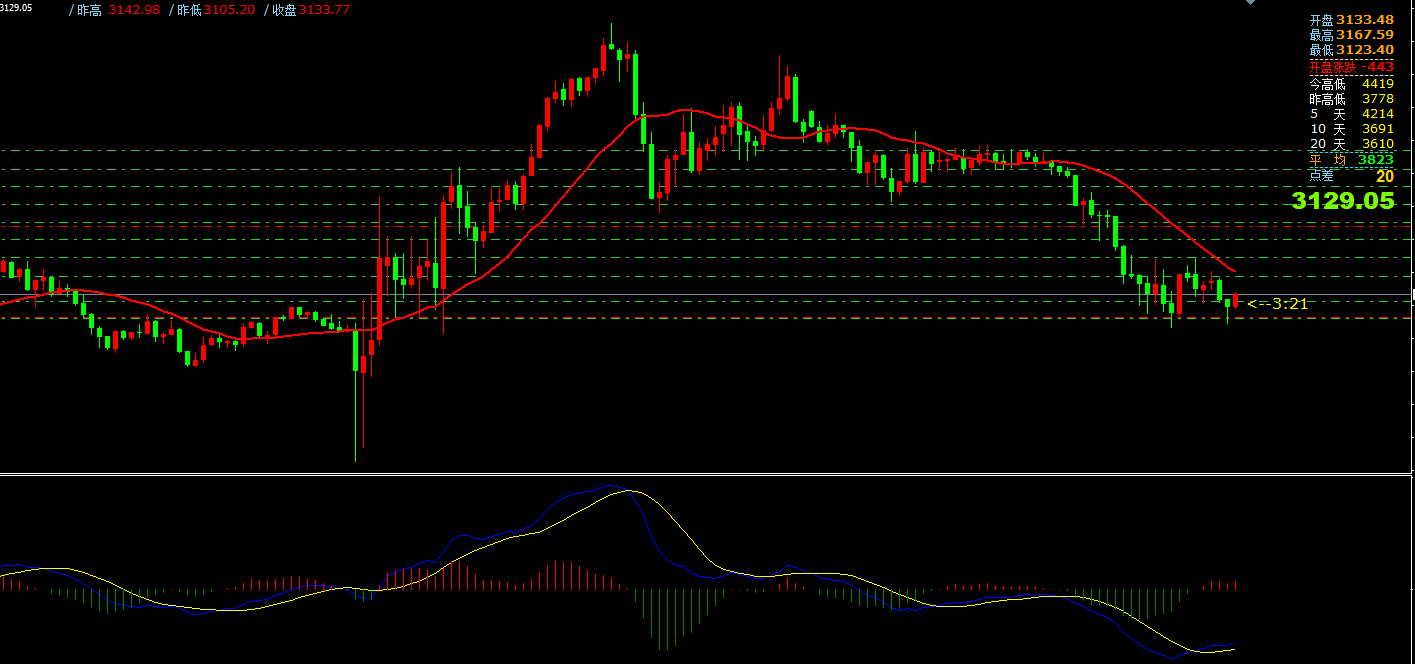Select the 10 天 3691 average row

[1351, 129]
